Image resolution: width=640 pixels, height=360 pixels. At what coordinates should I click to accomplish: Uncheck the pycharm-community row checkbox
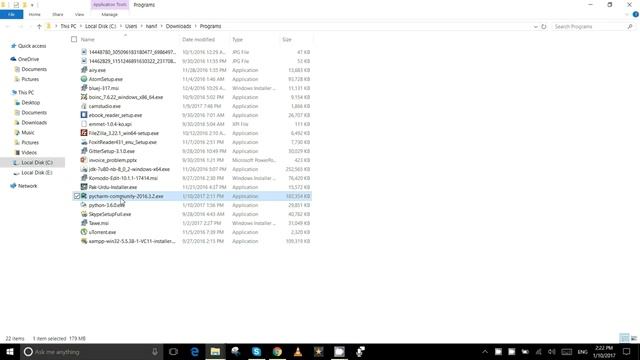click(x=77, y=196)
